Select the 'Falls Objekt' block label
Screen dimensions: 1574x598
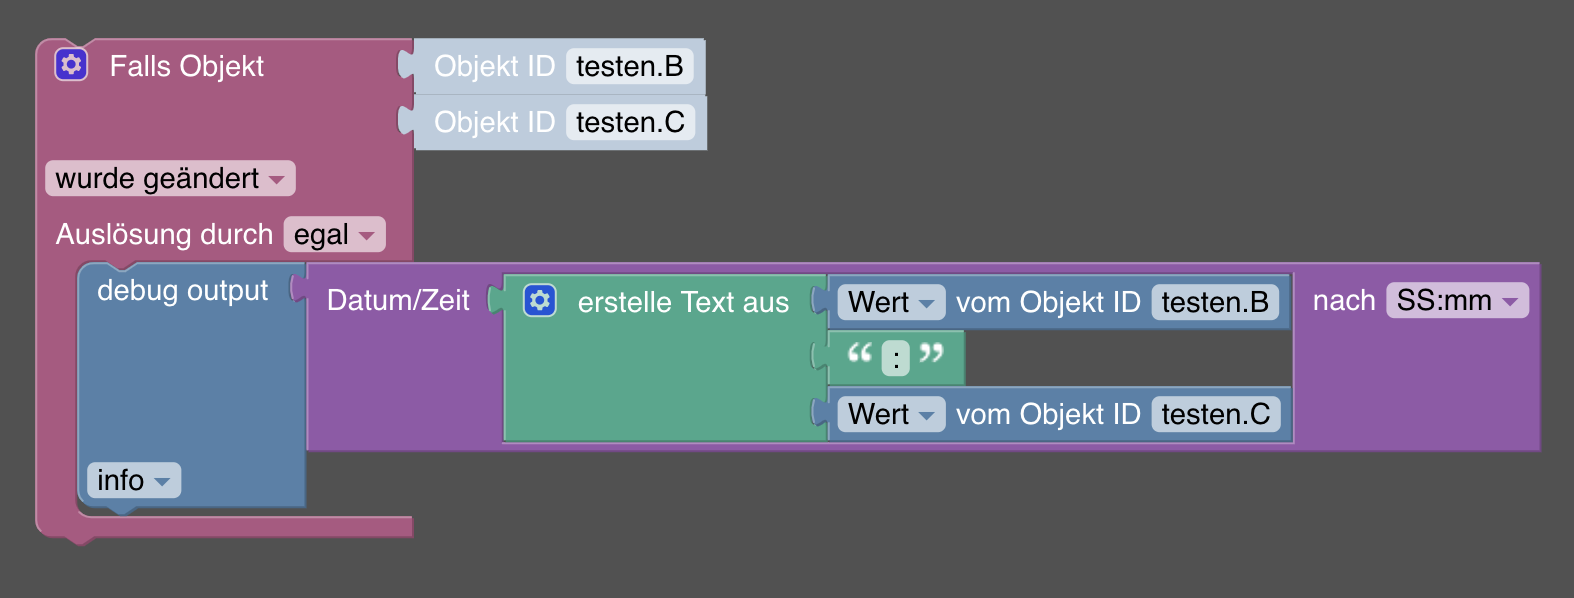[x=186, y=67]
